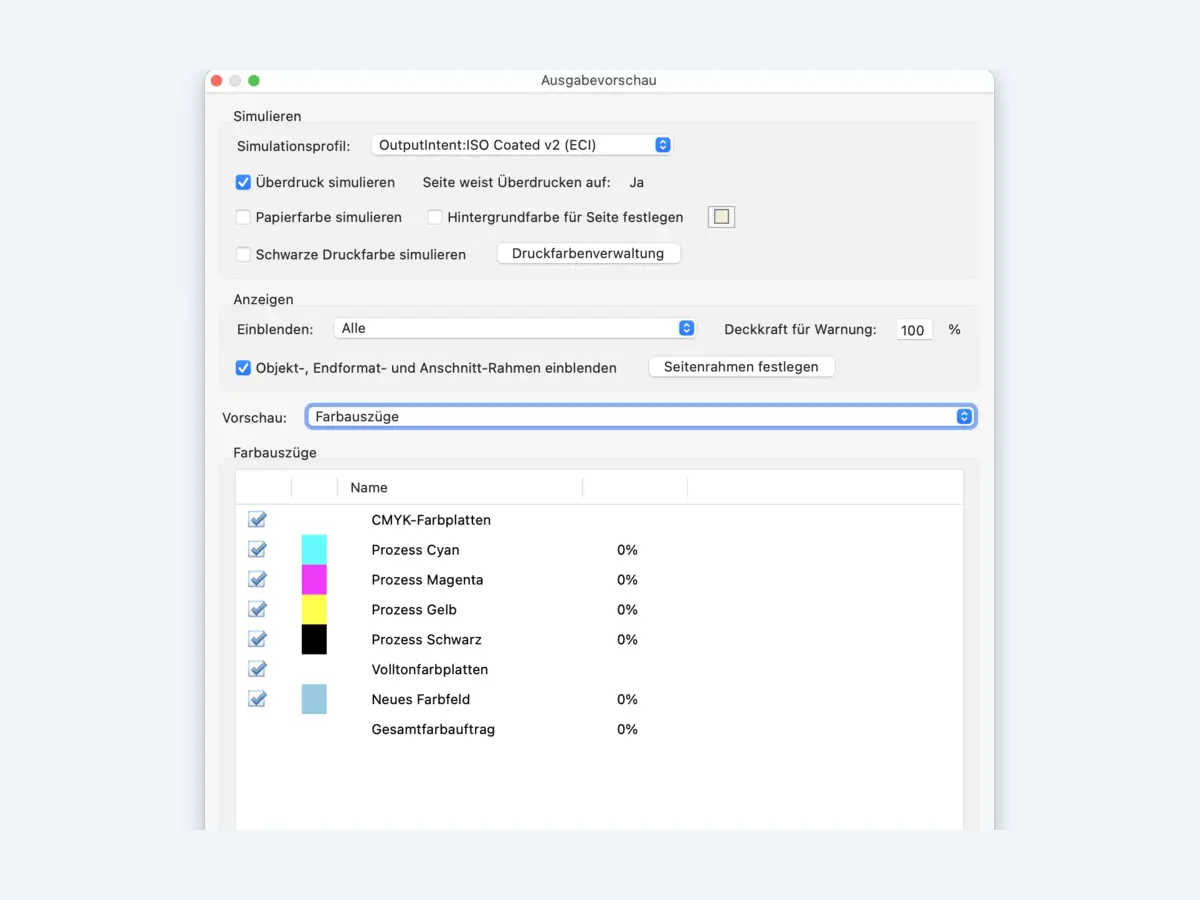Enable Schwarze Druckfarbe simulieren checkbox
The width and height of the screenshot is (1200, 900).
[243, 254]
